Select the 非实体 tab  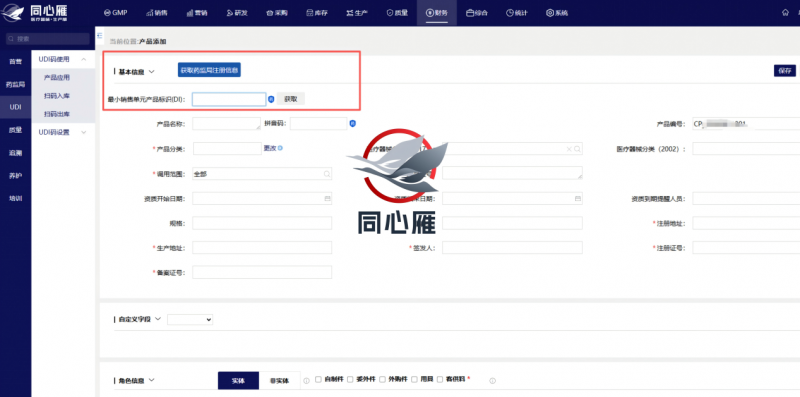(280, 381)
